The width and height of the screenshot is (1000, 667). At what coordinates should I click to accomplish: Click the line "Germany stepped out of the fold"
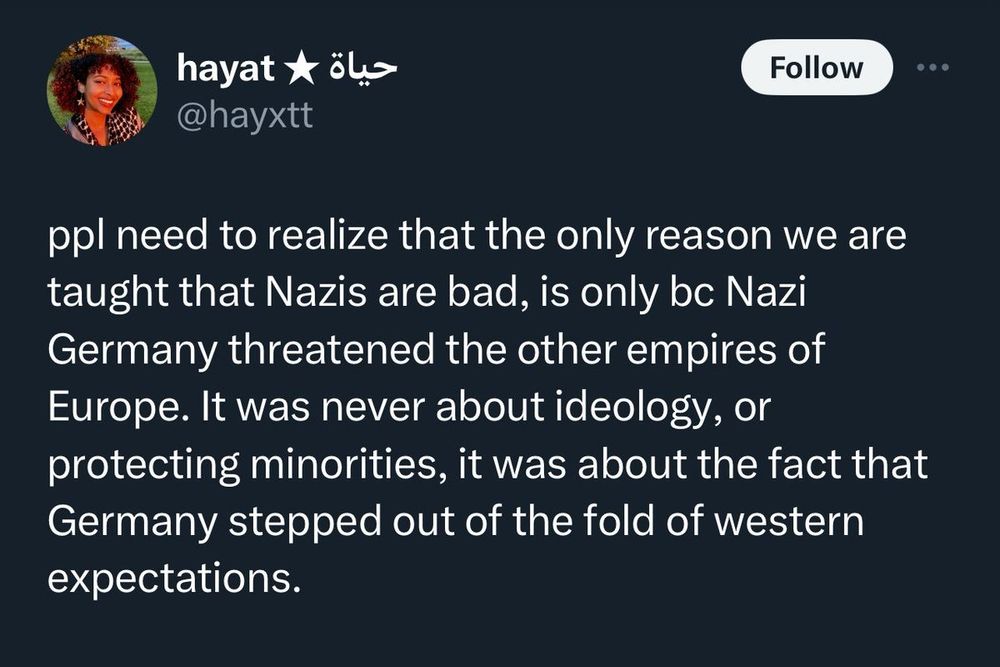coord(455,521)
